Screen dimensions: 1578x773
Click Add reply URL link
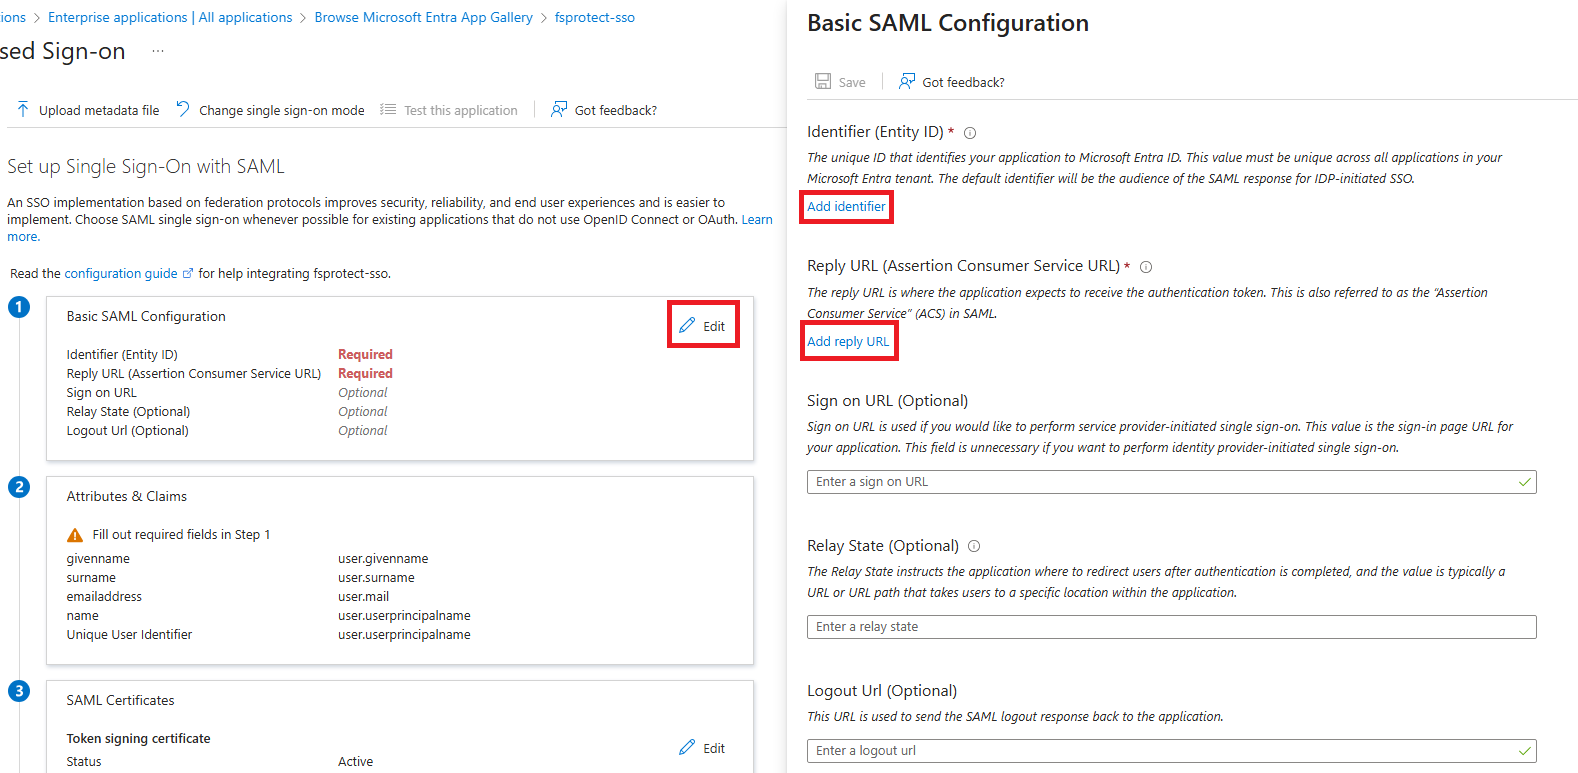coord(848,341)
